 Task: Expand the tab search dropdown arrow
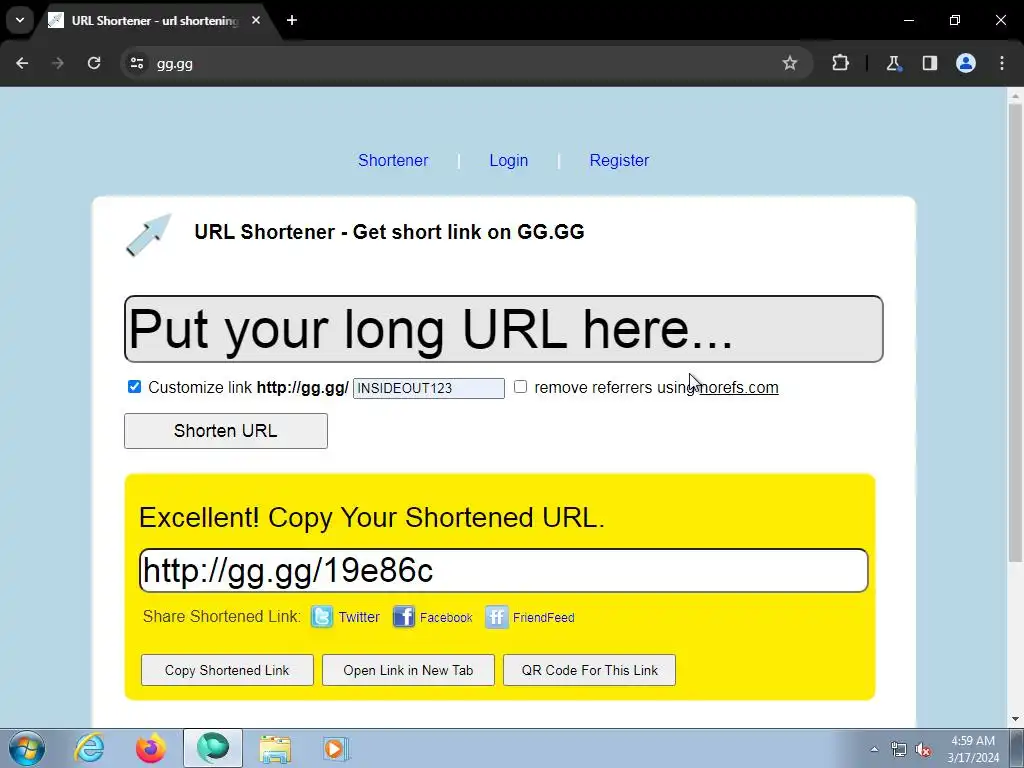[20, 20]
